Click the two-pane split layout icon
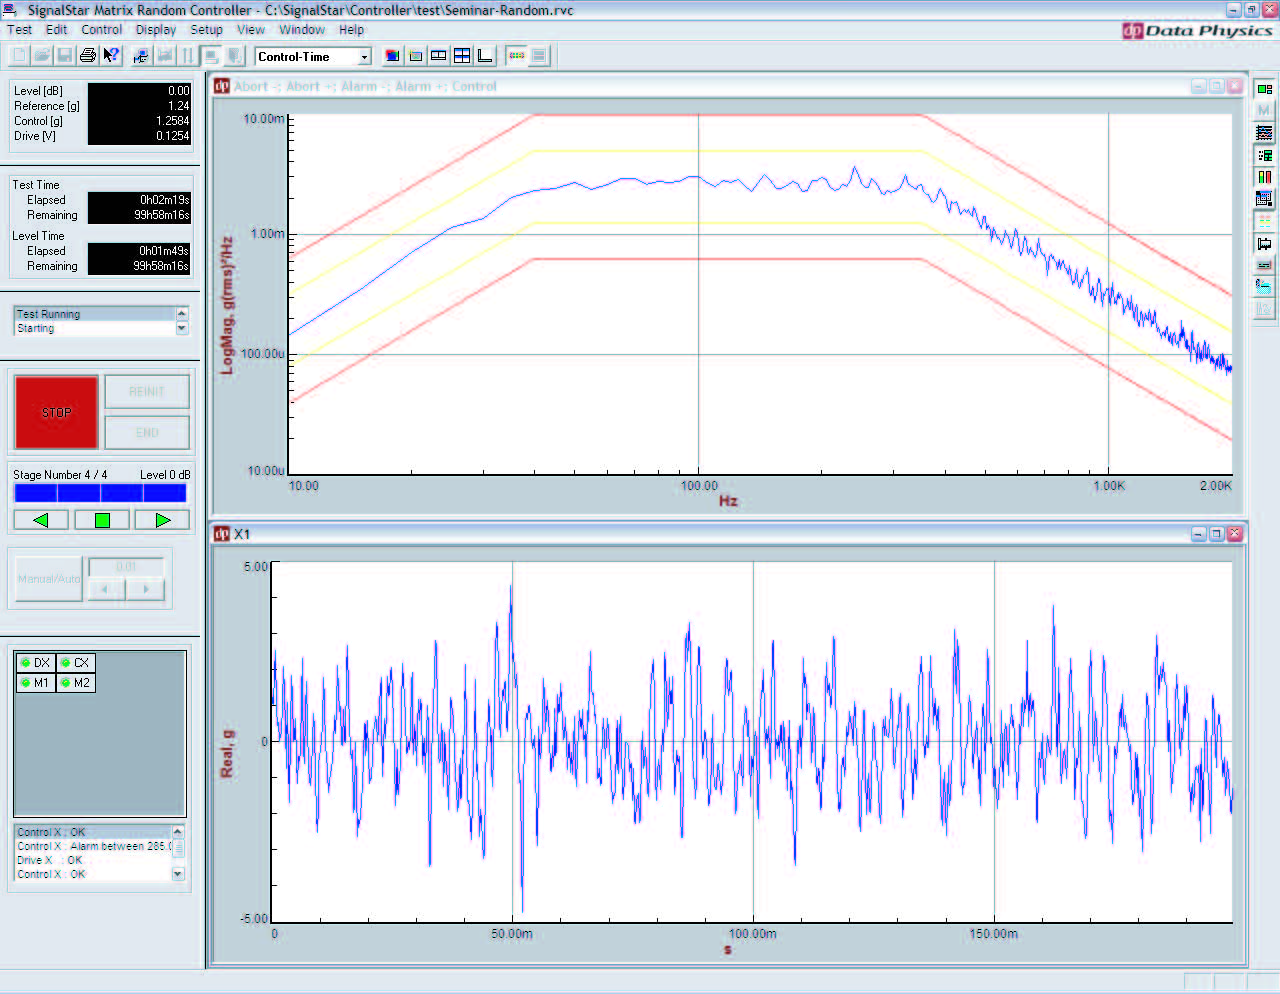The height and width of the screenshot is (994, 1280). [439, 56]
